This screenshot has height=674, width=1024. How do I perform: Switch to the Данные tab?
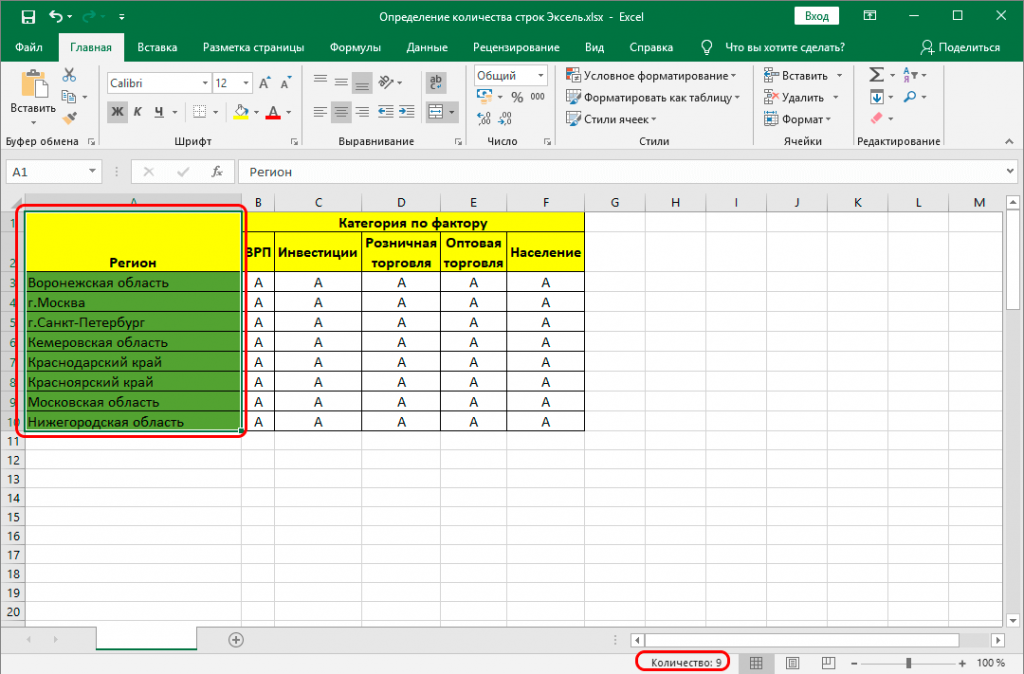427,47
